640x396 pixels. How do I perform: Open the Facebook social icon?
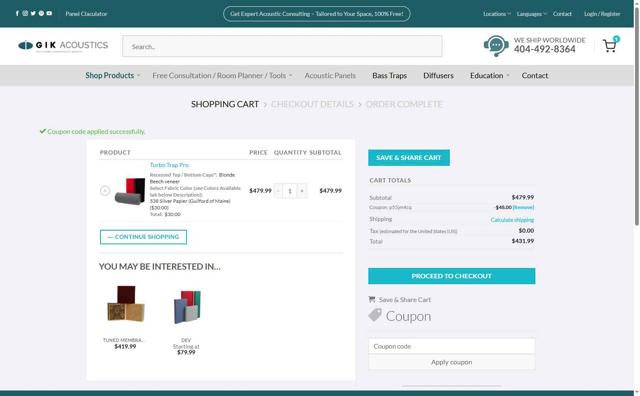click(x=17, y=13)
